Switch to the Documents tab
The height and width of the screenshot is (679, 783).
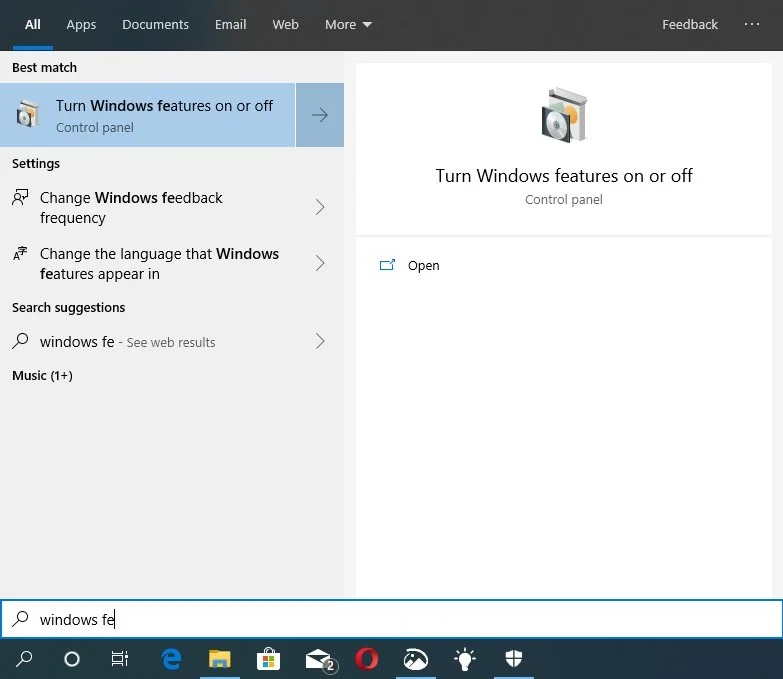click(155, 24)
